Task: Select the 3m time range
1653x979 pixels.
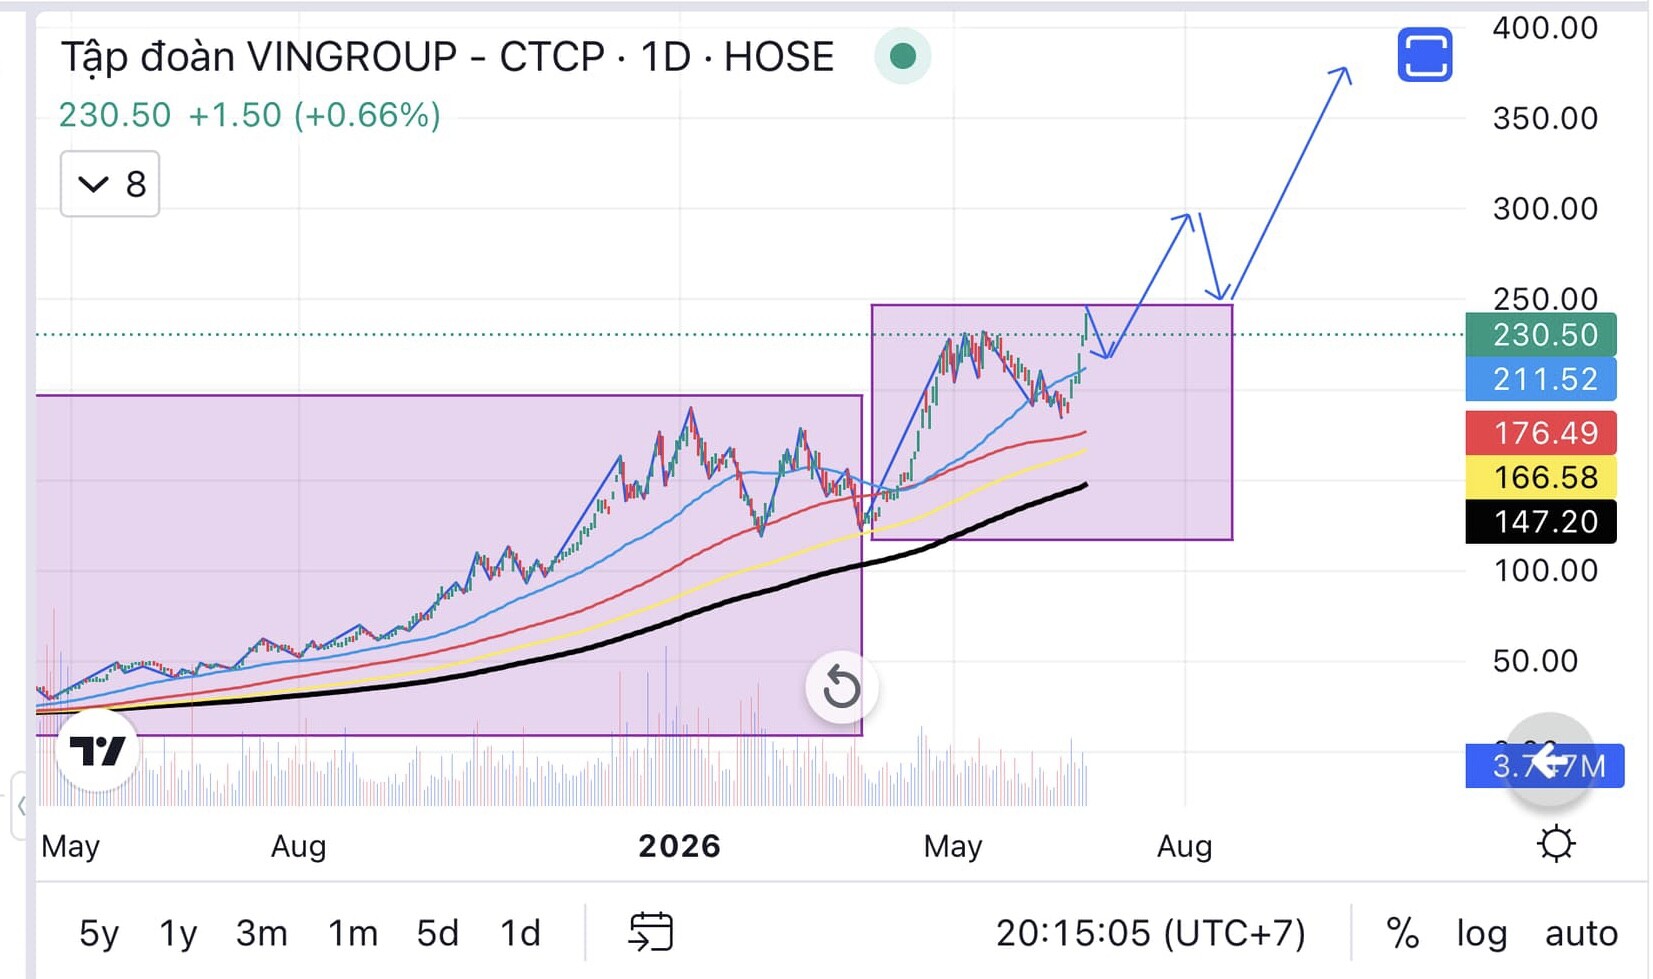Action: click(261, 933)
